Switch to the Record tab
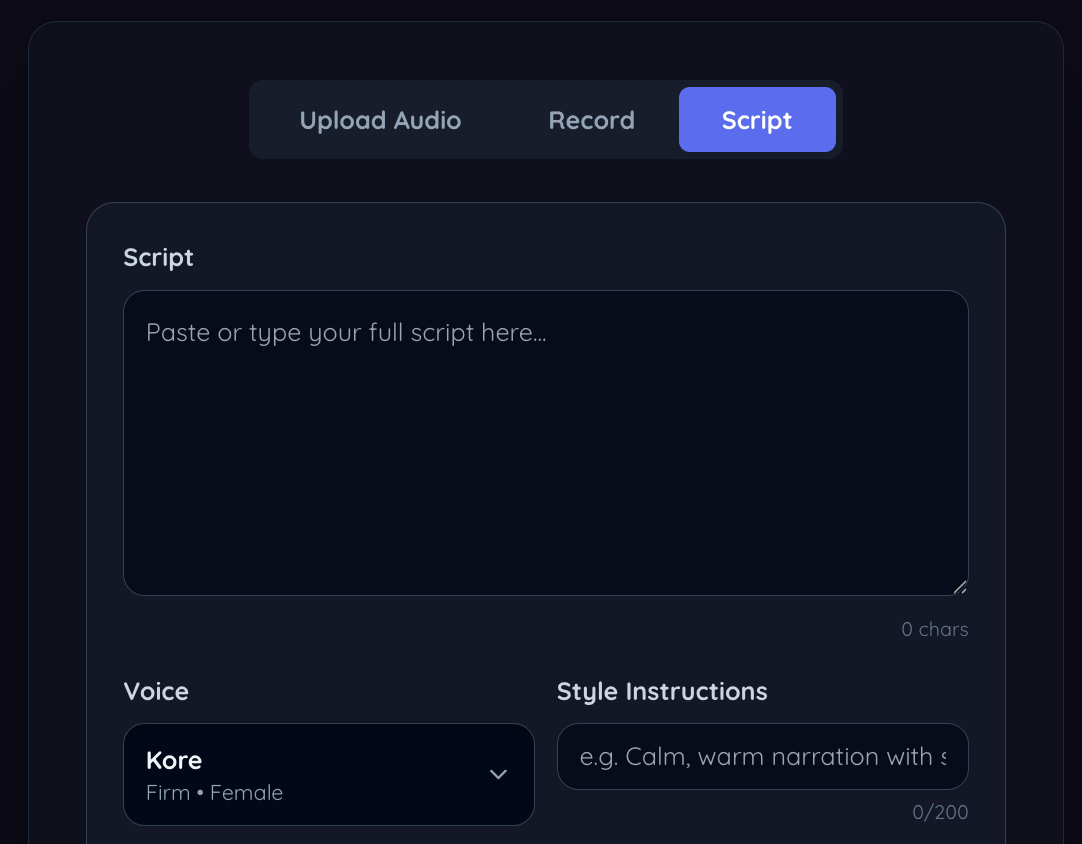This screenshot has width=1082, height=844. (591, 120)
